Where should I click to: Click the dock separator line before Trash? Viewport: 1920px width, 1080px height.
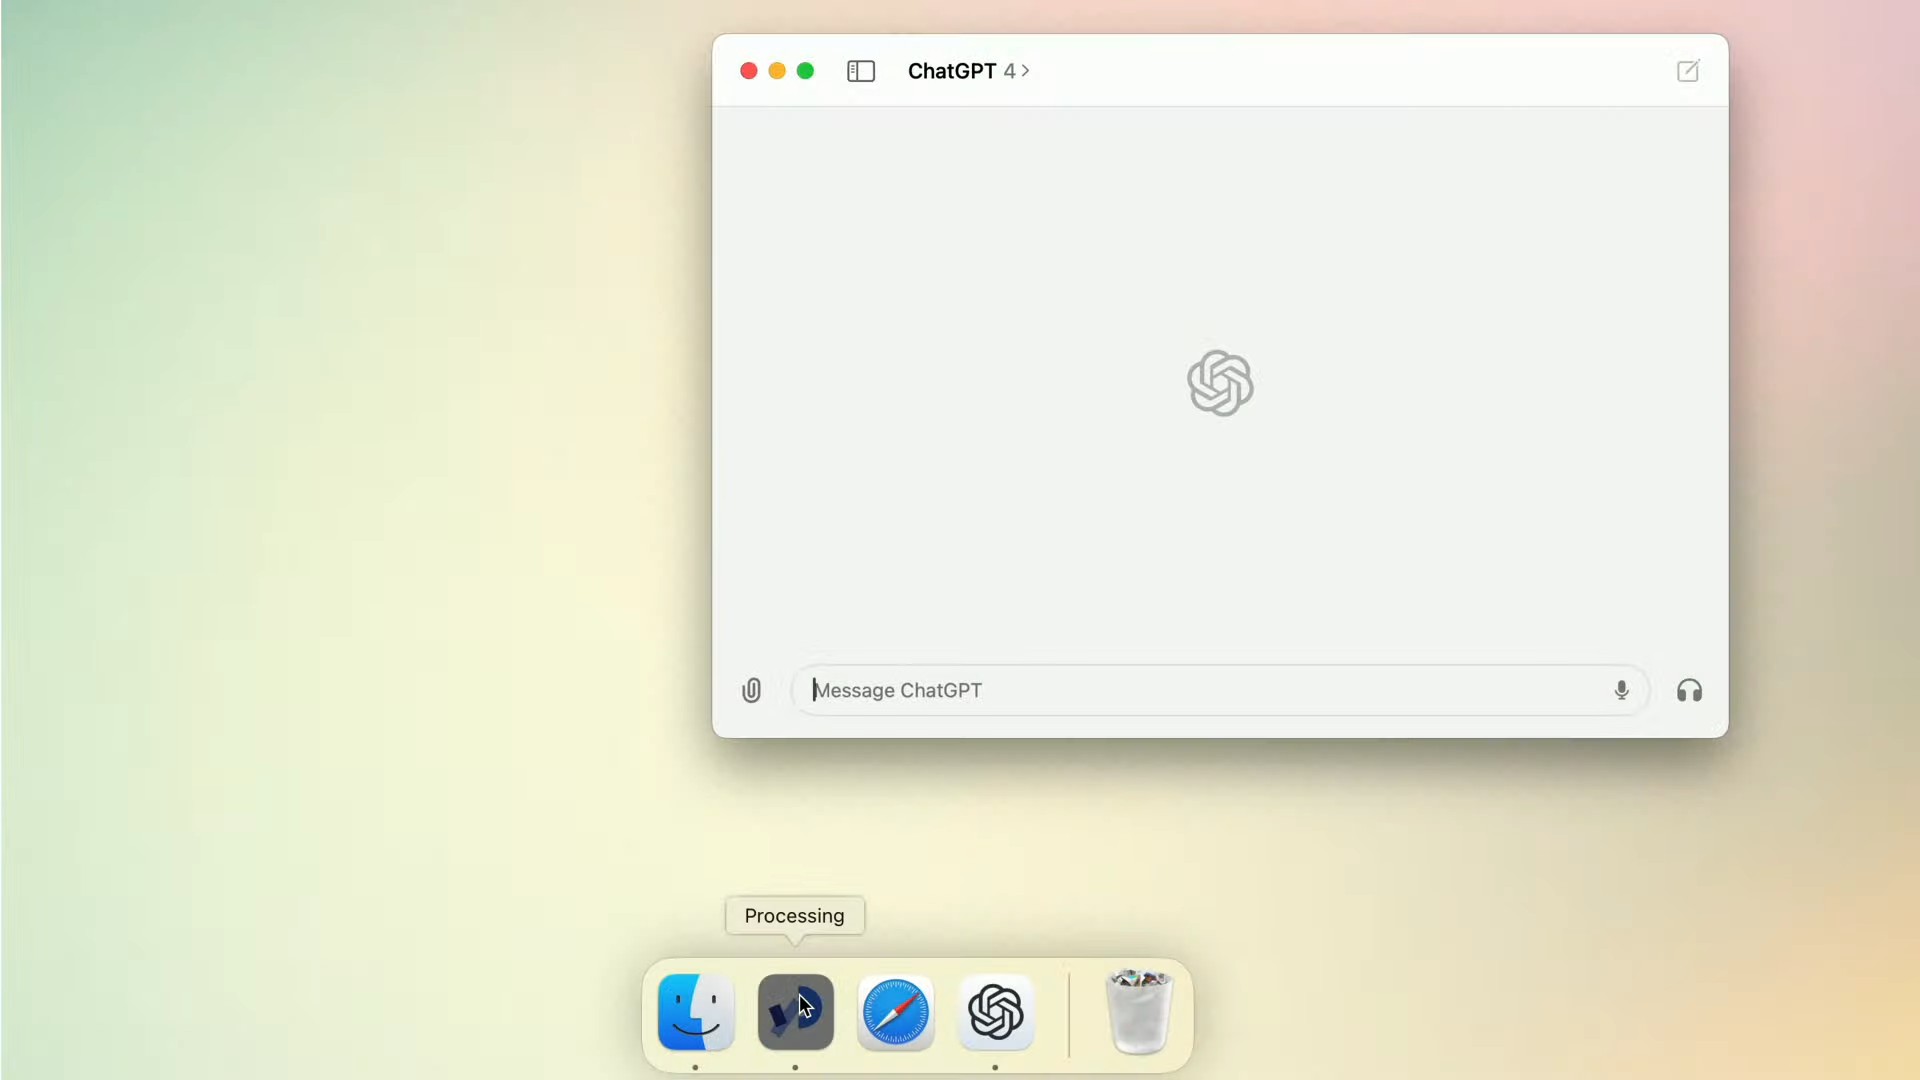pyautogui.click(x=1069, y=1014)
